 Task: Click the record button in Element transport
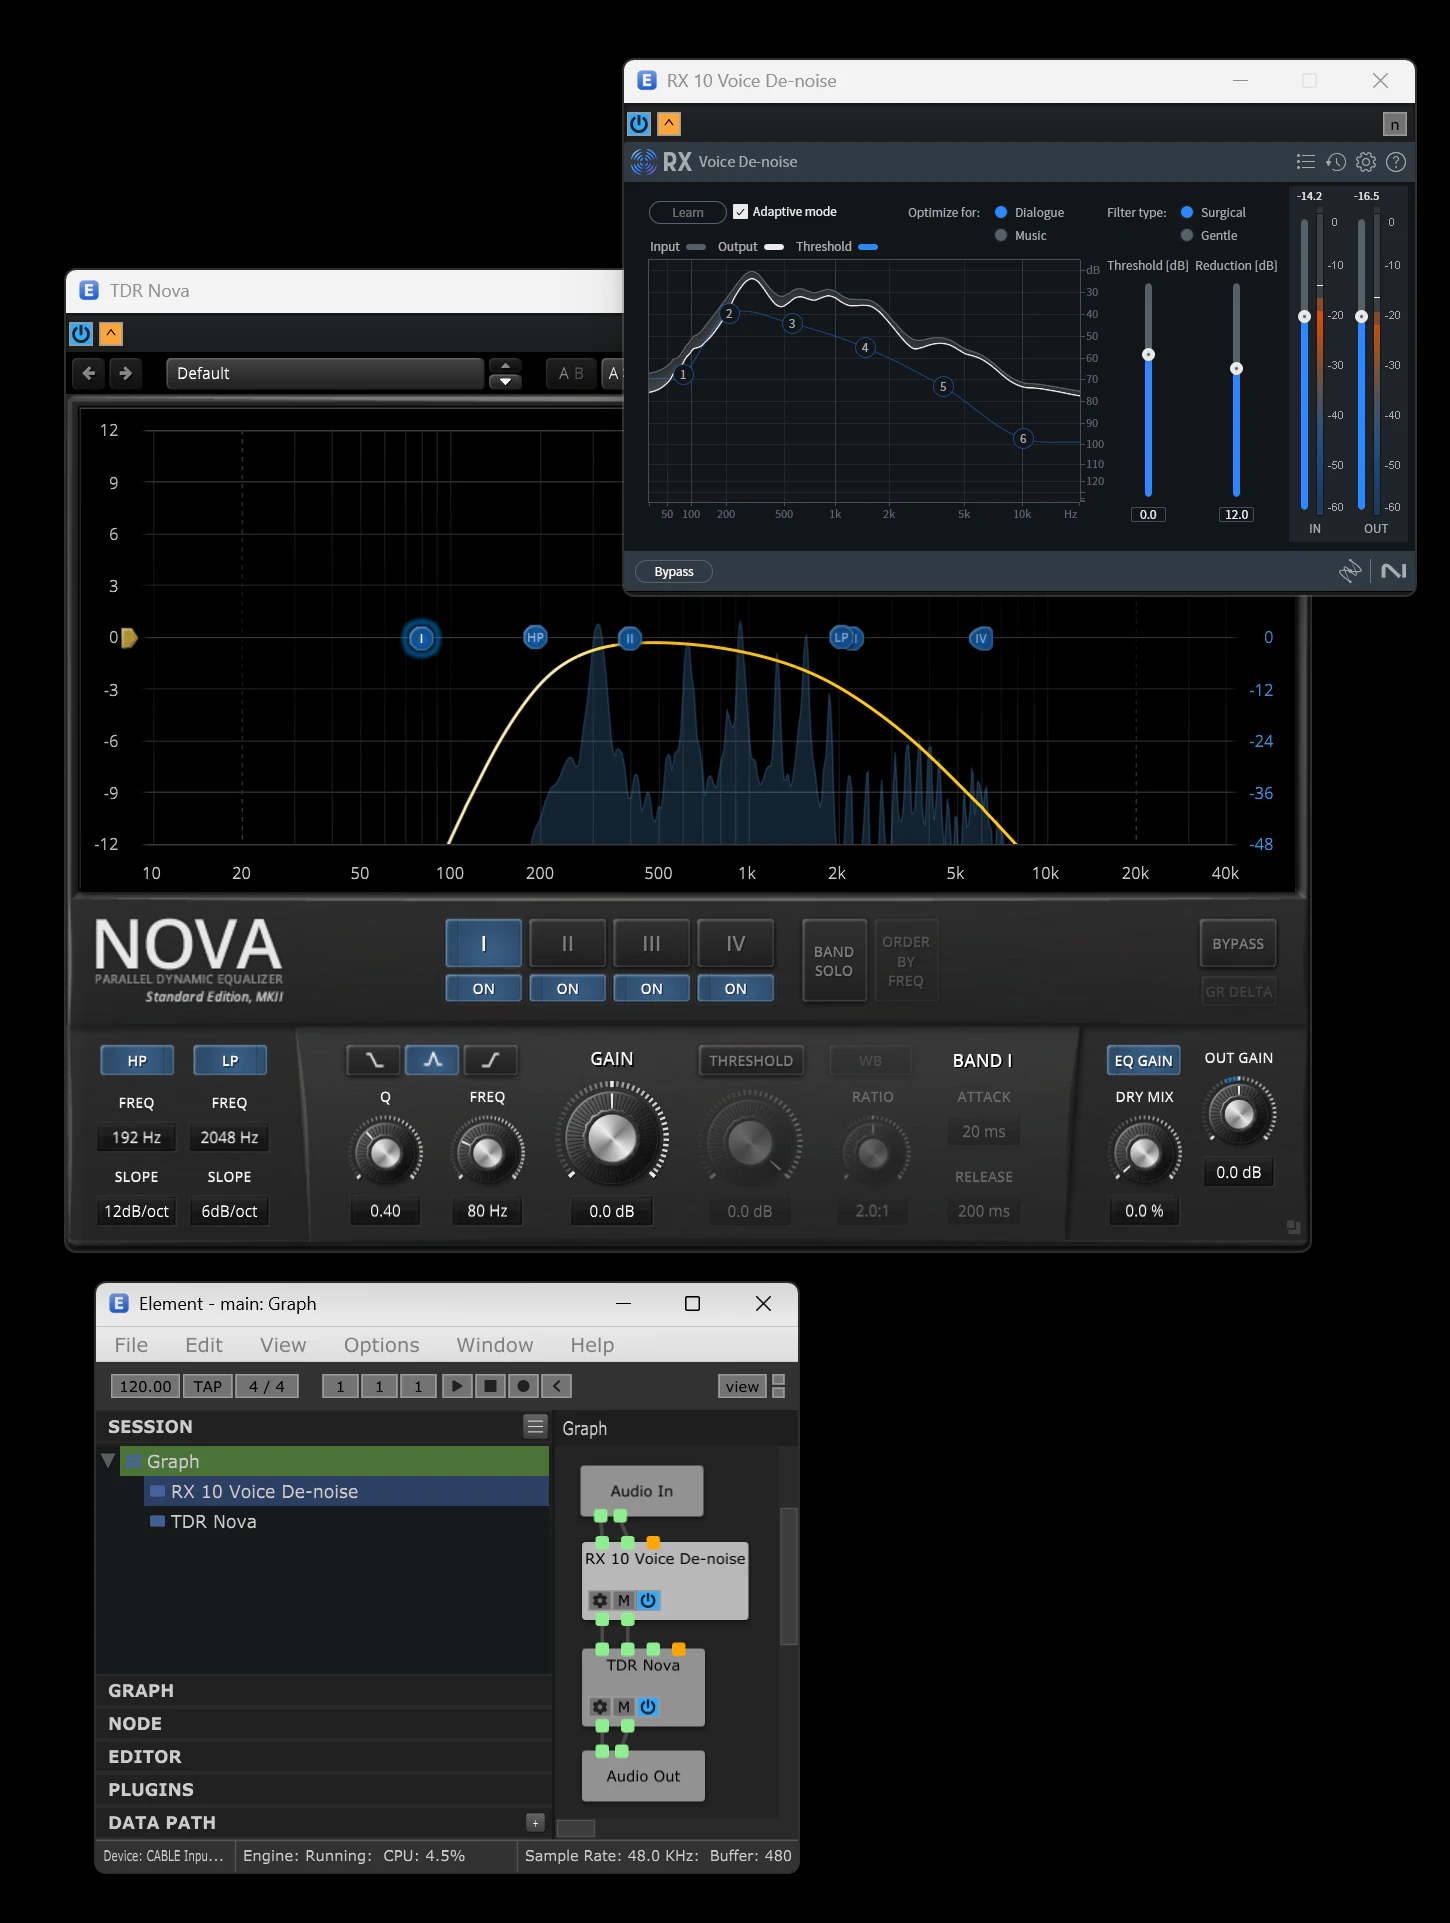(523, 1386)
